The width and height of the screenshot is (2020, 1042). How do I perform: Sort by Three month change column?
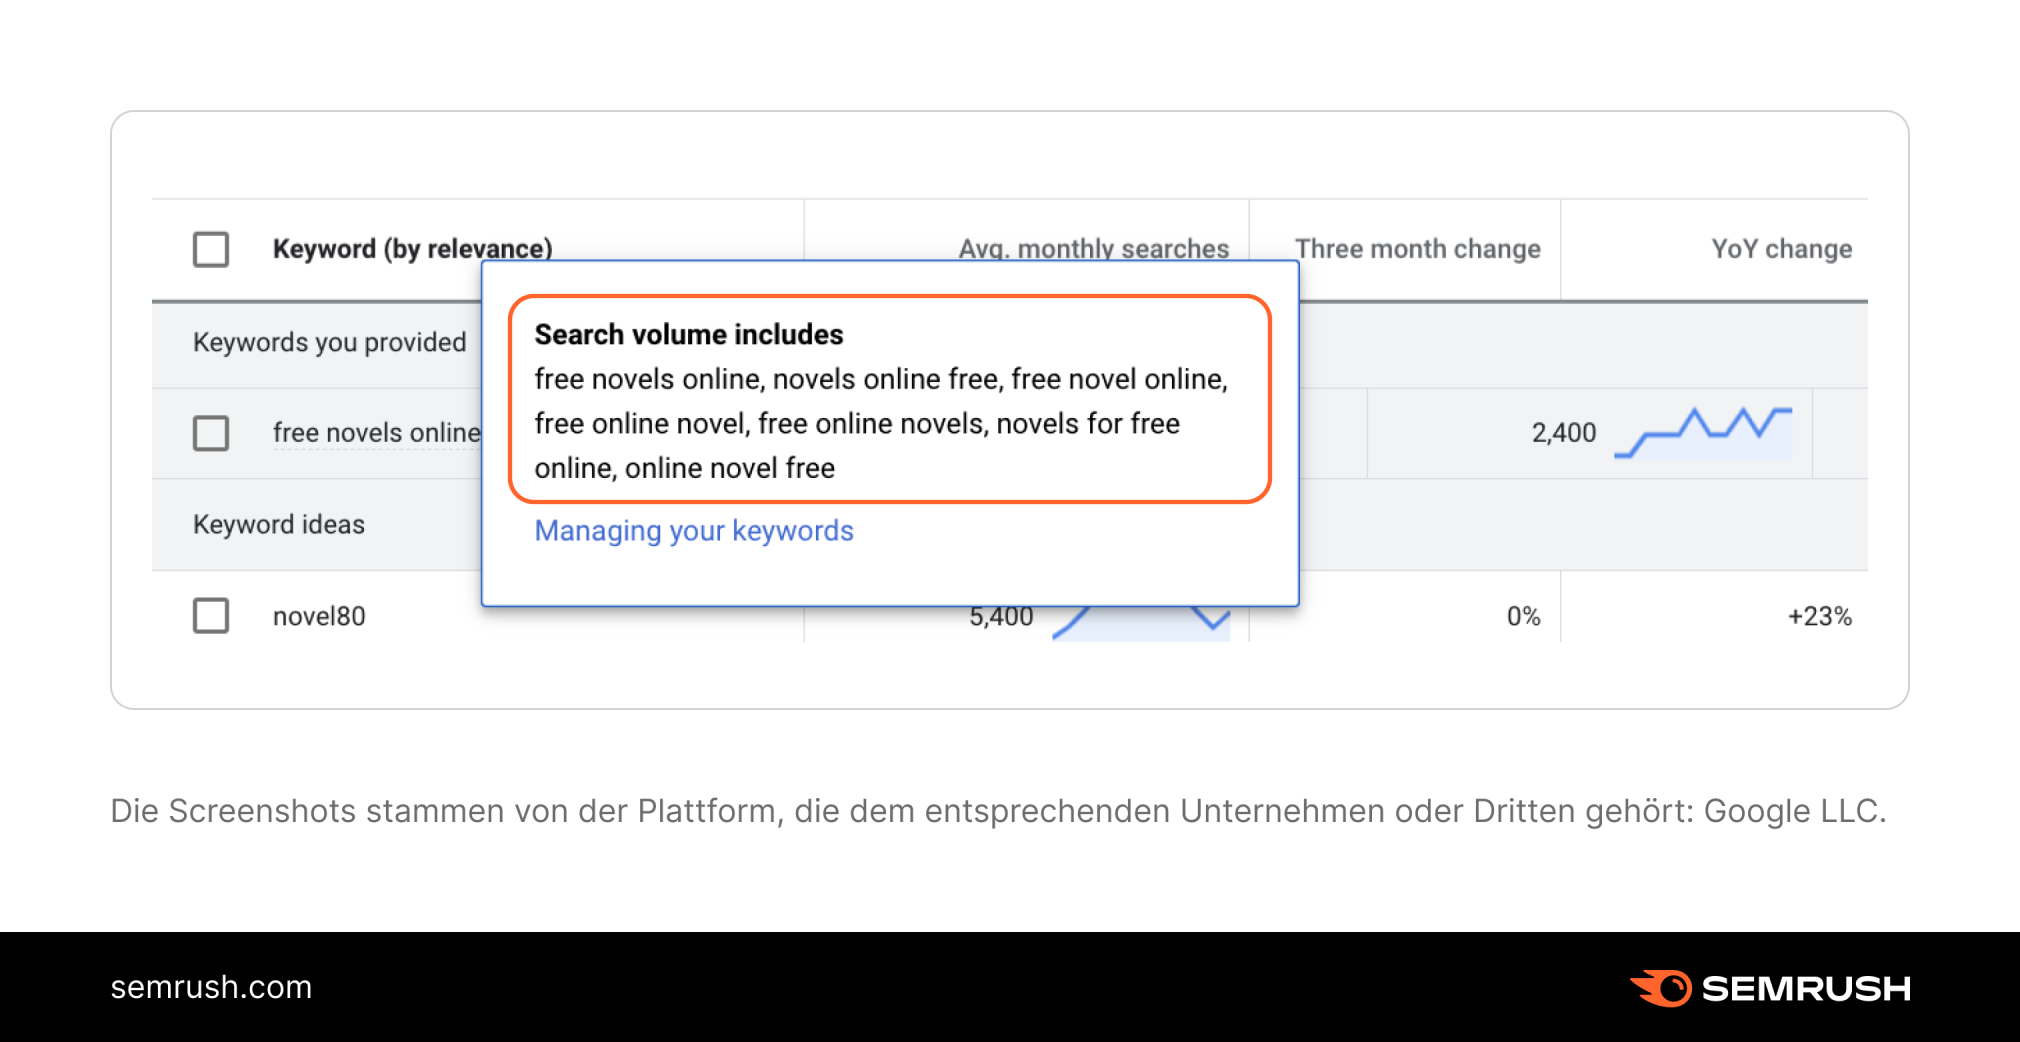[x=1417, y=249]
